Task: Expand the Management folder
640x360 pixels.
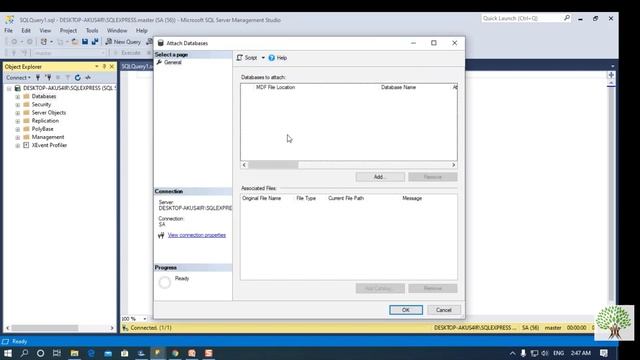Action: [x=18, y=138]
